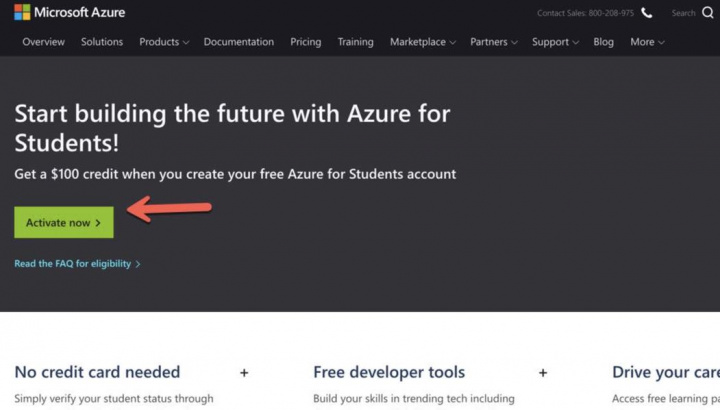The width and height of the screenshot is (720, 410).
Task: Open the Solutions menu item
Action: click(x=102, y=42)
